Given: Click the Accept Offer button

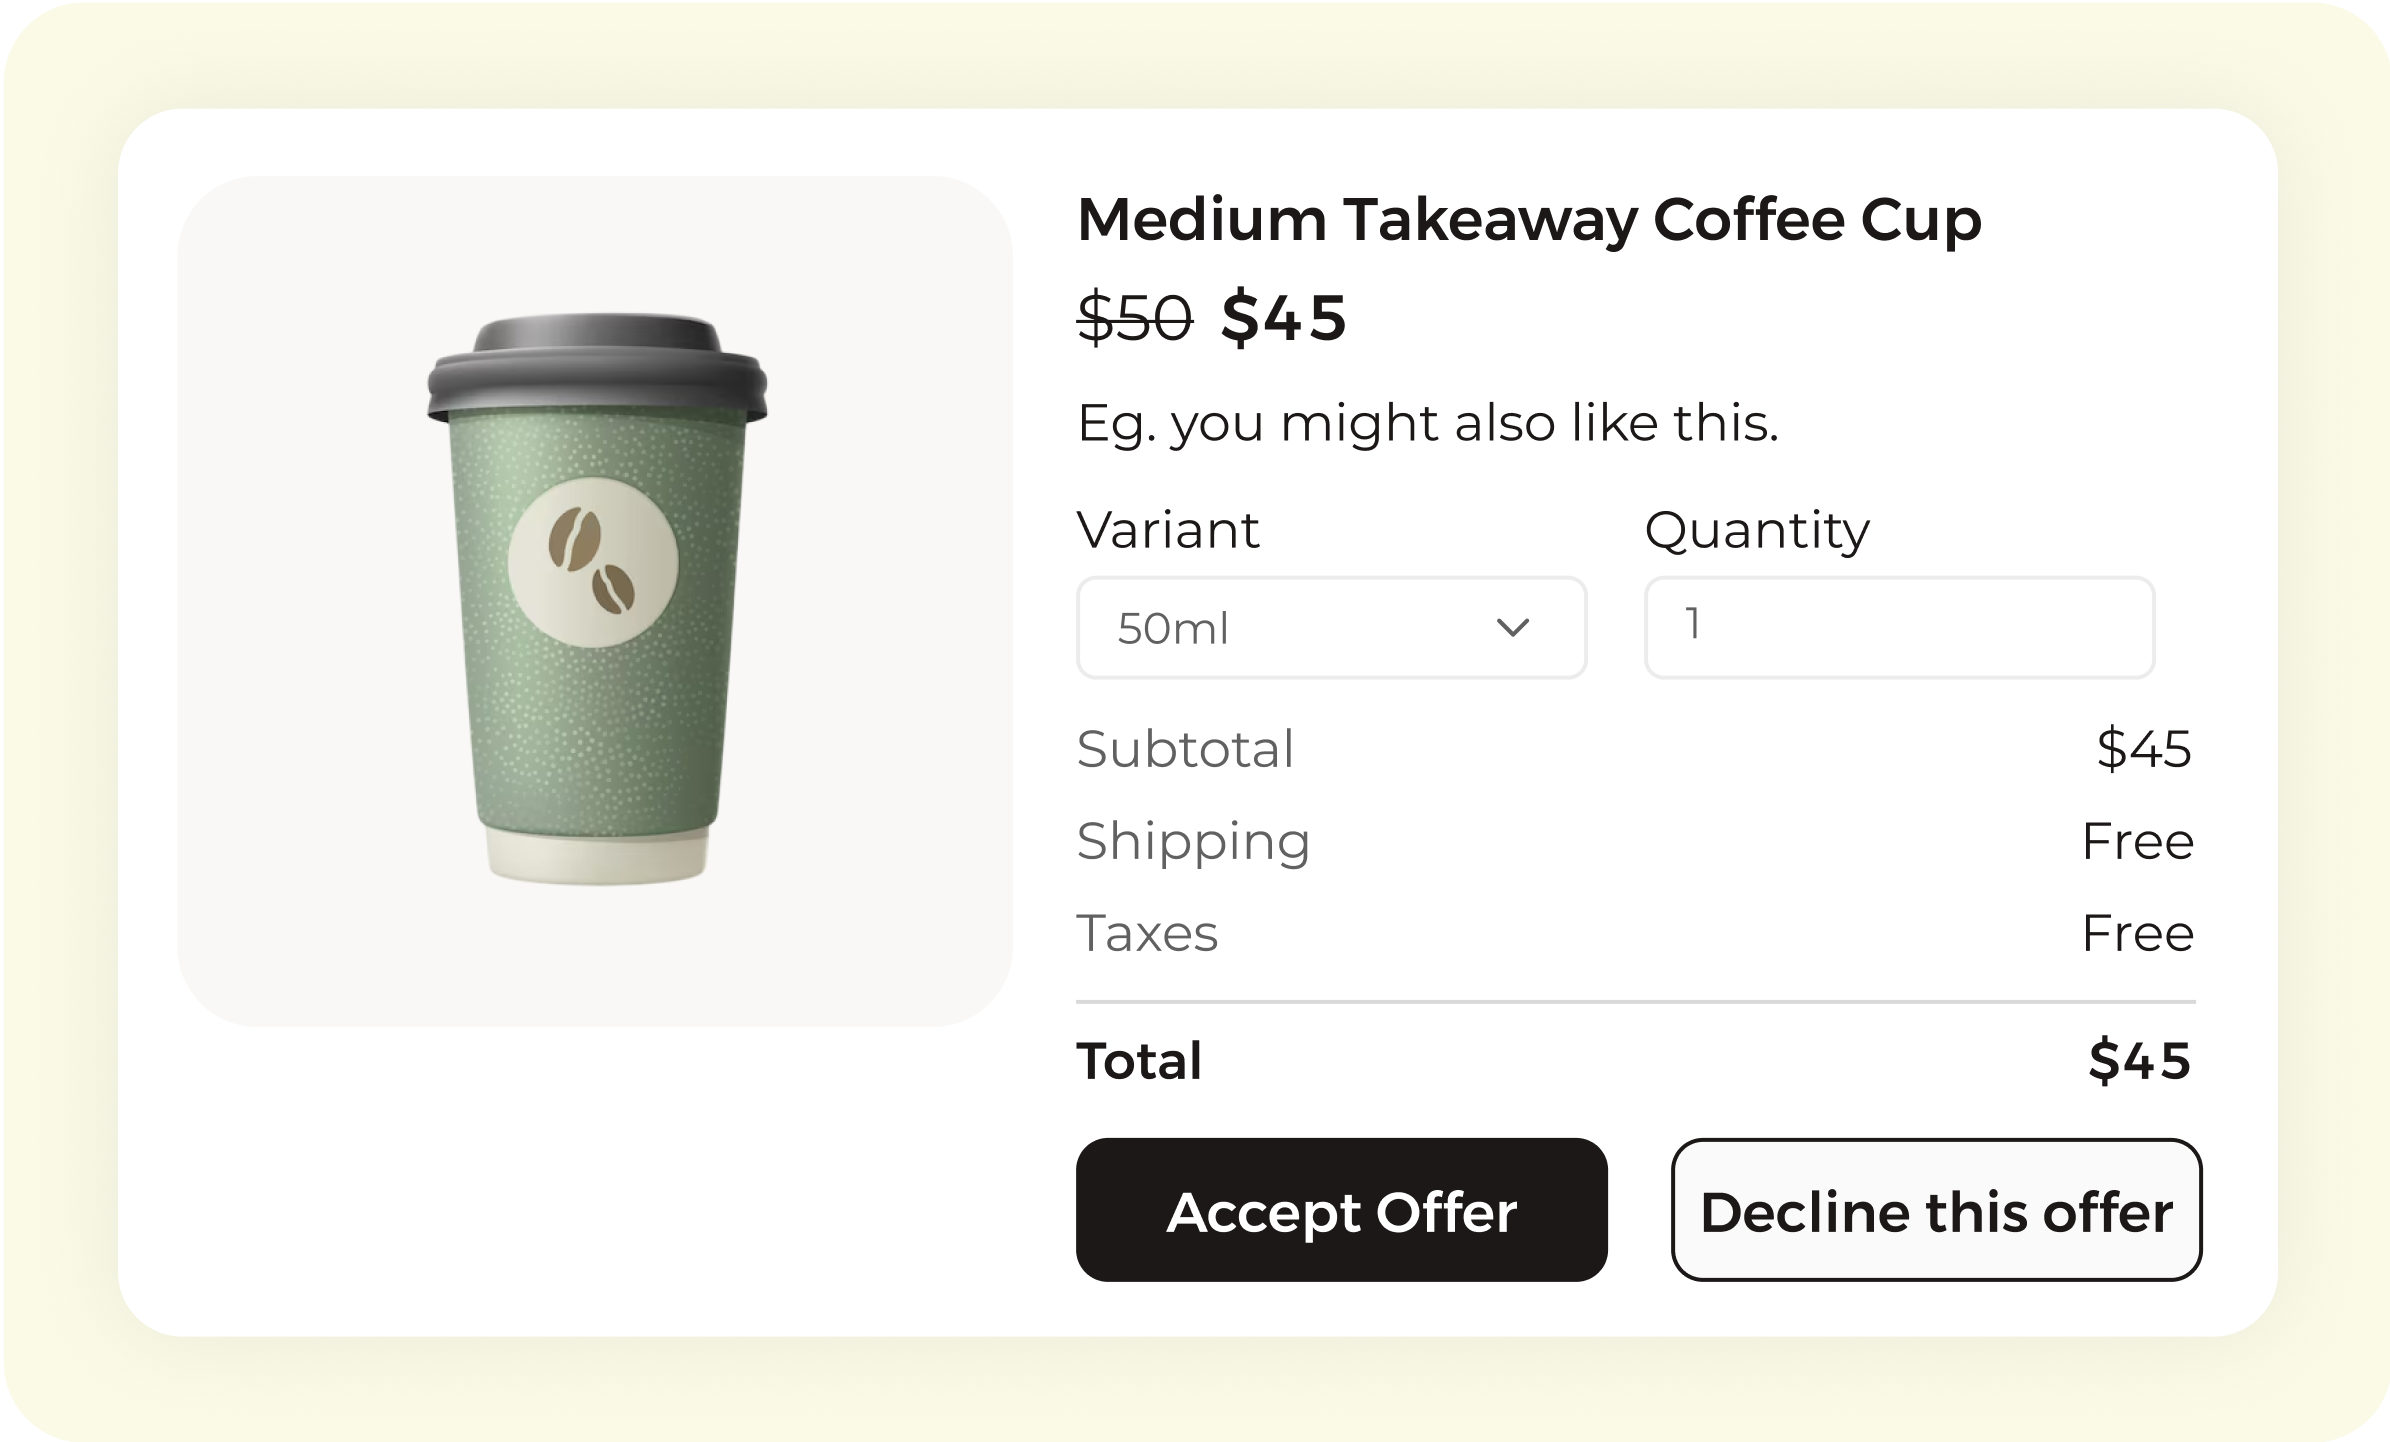Looking at the screenshot, I should [x=1341, y=1210].
